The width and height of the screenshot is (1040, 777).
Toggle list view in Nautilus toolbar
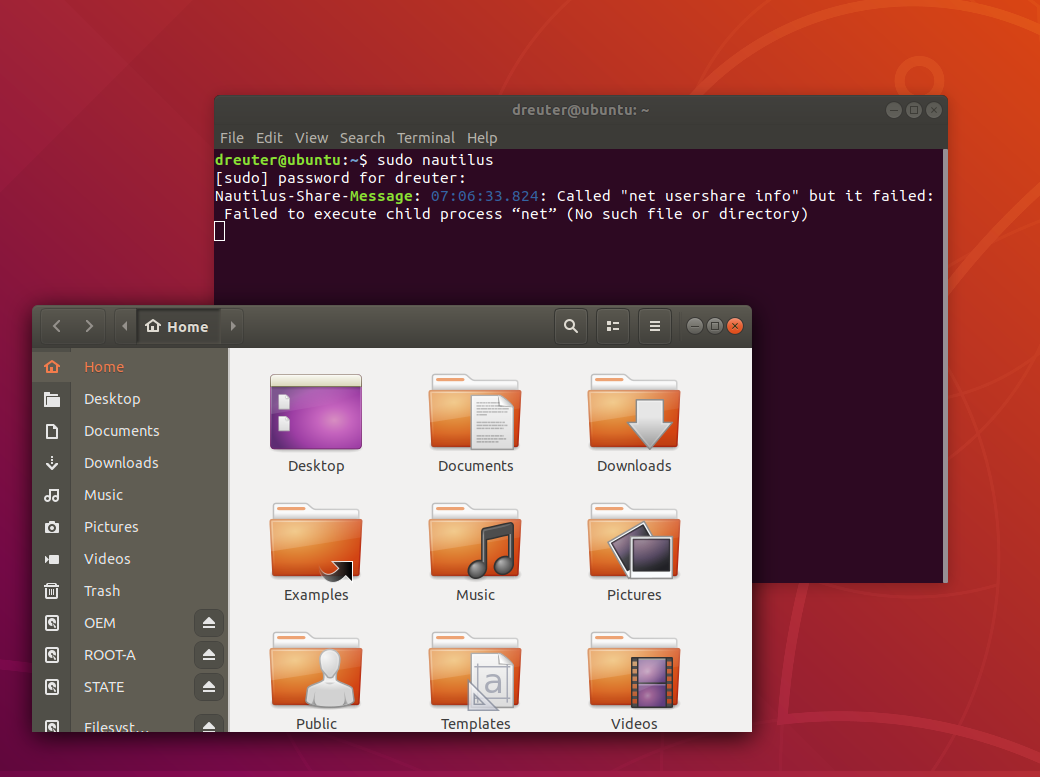[613, 326]
